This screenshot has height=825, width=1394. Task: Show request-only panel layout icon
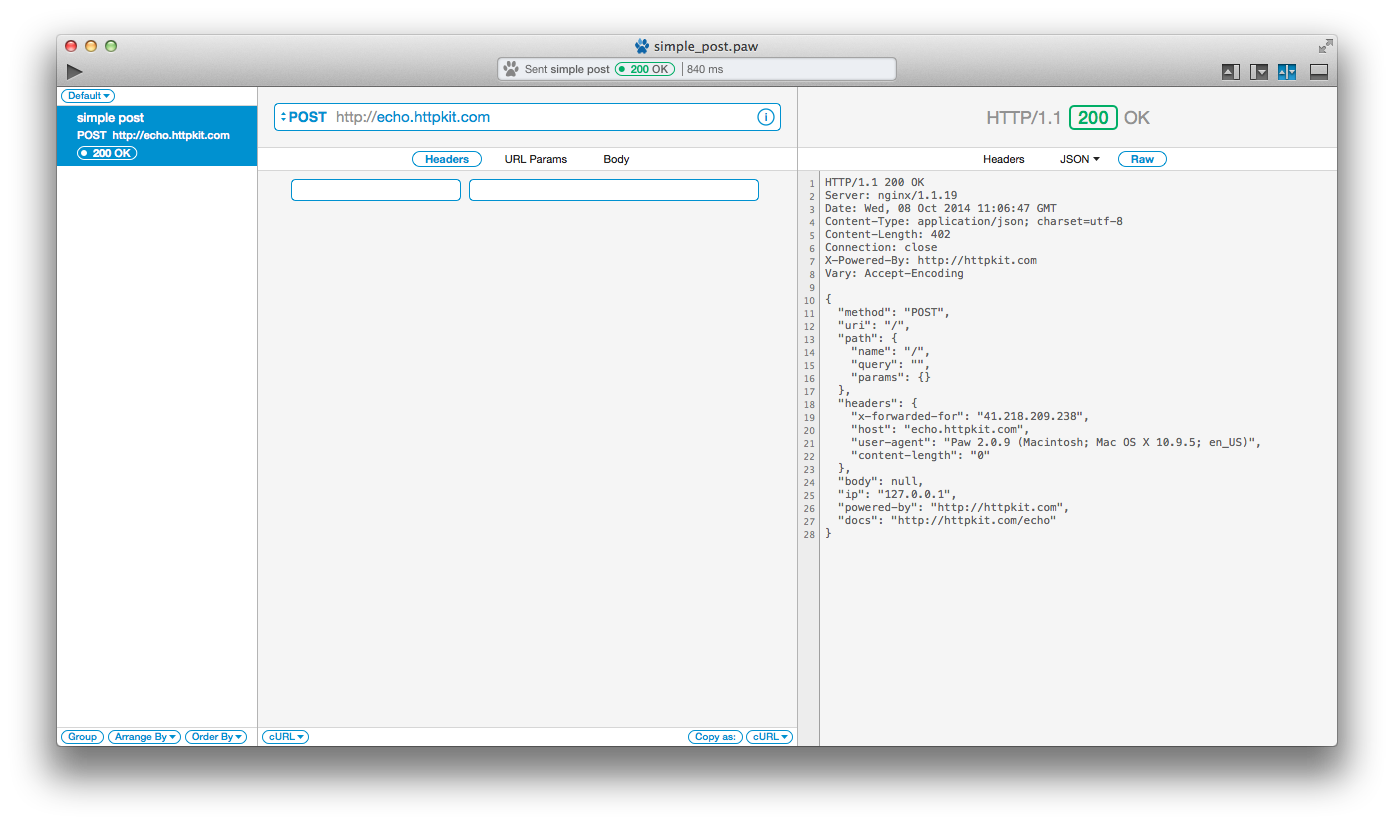pos(1230,72)
